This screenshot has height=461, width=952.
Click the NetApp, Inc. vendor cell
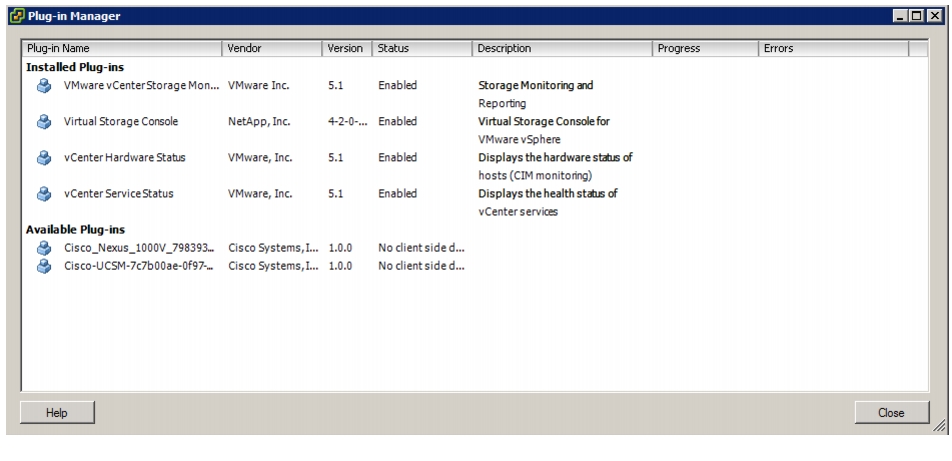coord(259,121)
